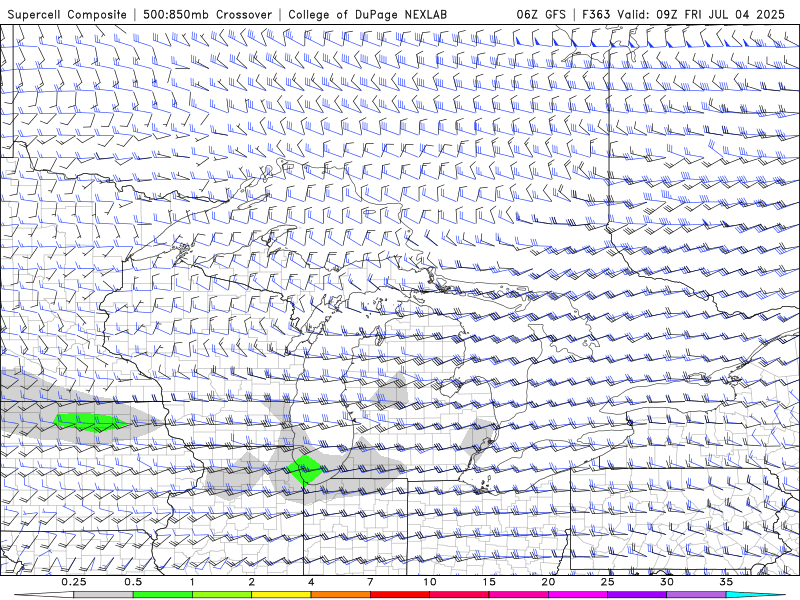
Task: Click the "0.5" legend value
Action: (x=133, y=582)
